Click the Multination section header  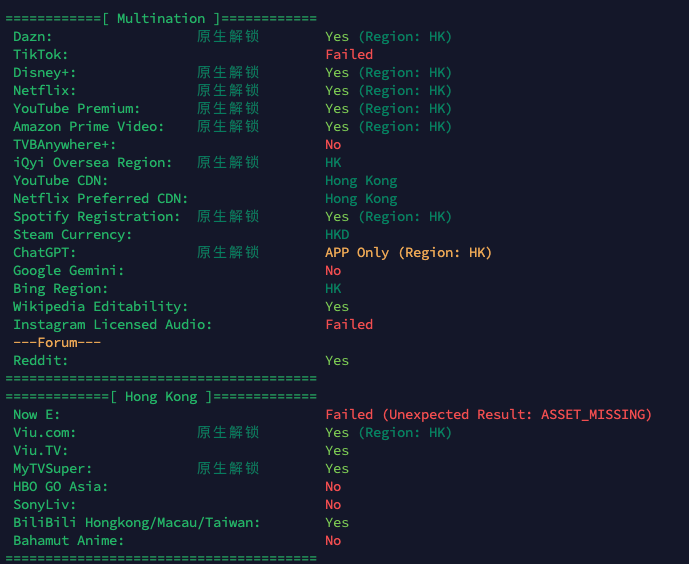(x=161, y=18)
